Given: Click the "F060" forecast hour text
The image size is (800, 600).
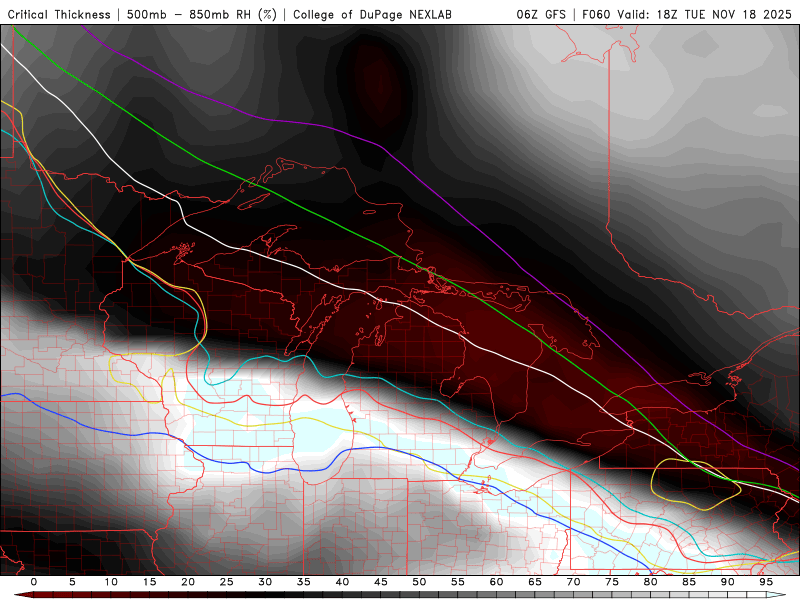Looking at the screenshot, I should tap(597, 15).
